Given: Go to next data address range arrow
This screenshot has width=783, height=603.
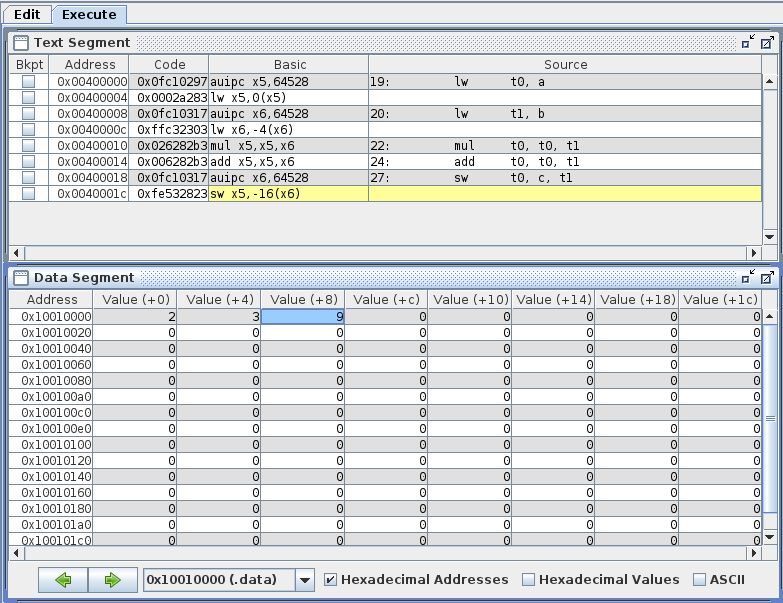Looking at the screenshot, I should (112, 580).
